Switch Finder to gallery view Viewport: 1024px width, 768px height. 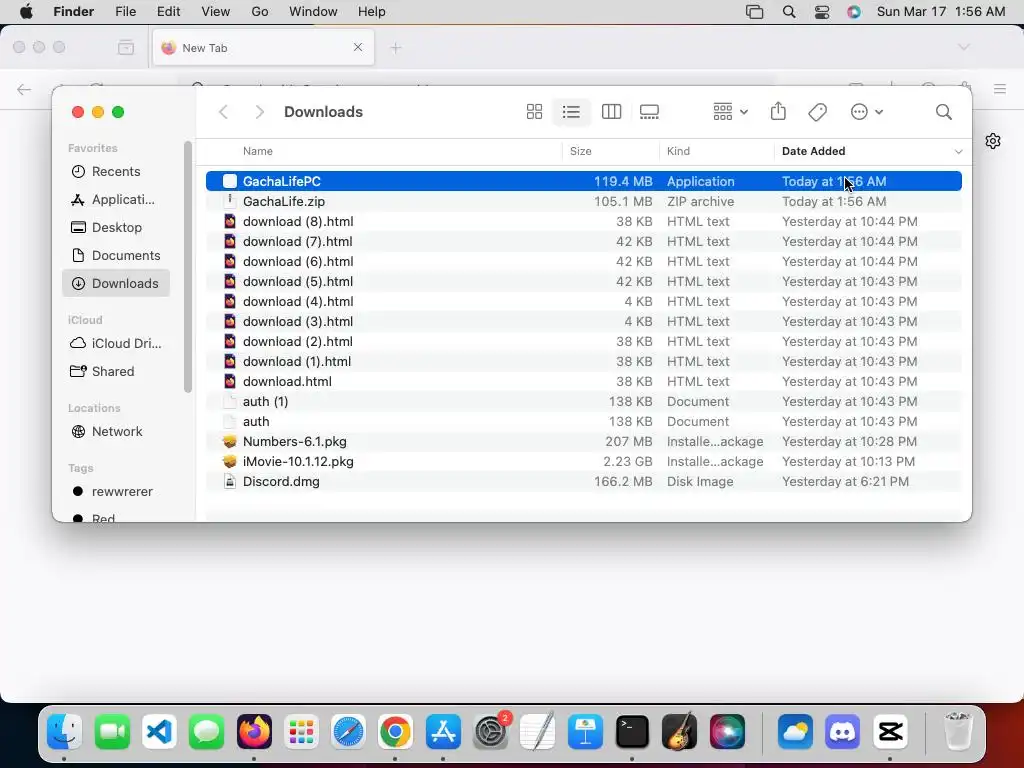(649, 112)
